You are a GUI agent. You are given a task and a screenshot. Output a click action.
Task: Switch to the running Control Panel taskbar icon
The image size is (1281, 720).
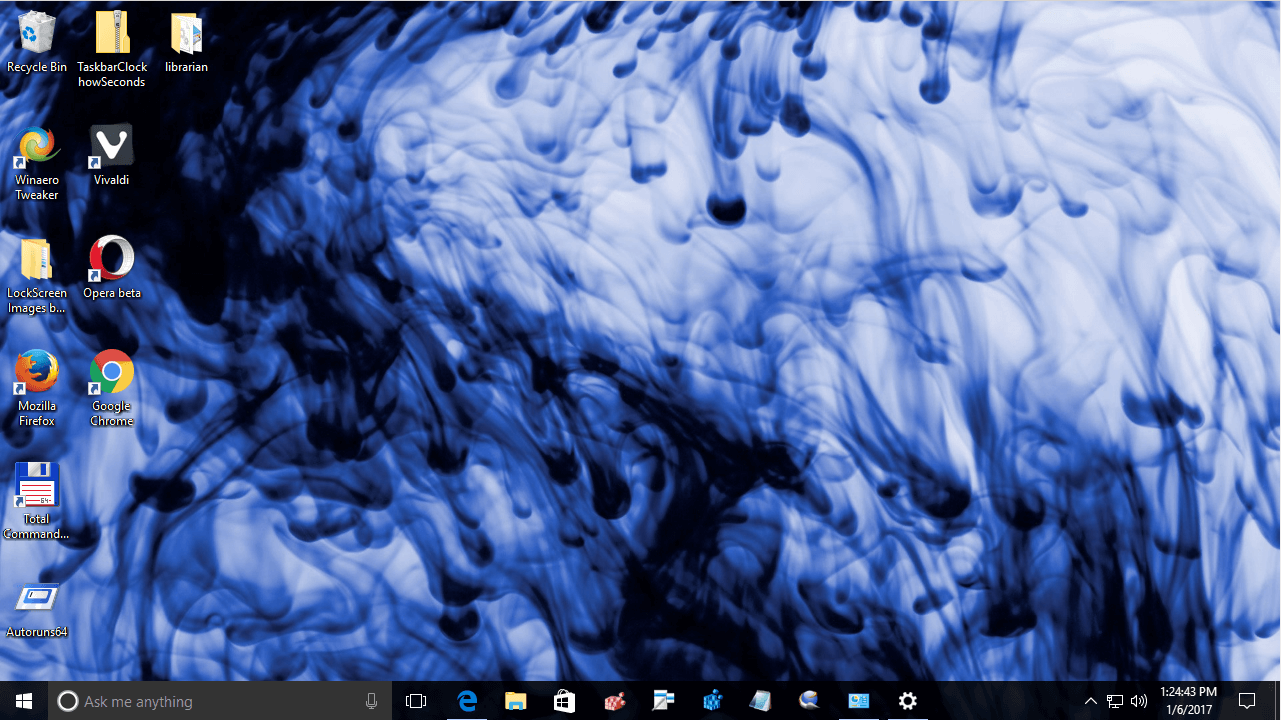coord(858,701)
